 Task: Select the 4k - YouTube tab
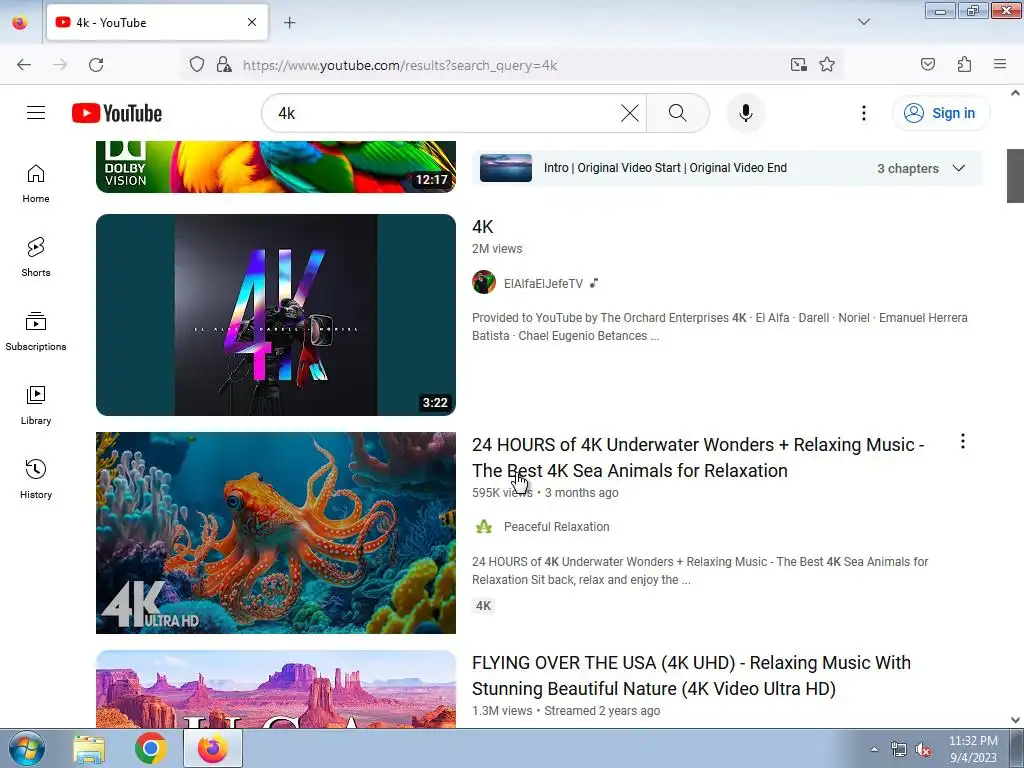pyautogui.click(x=157, y=23)
